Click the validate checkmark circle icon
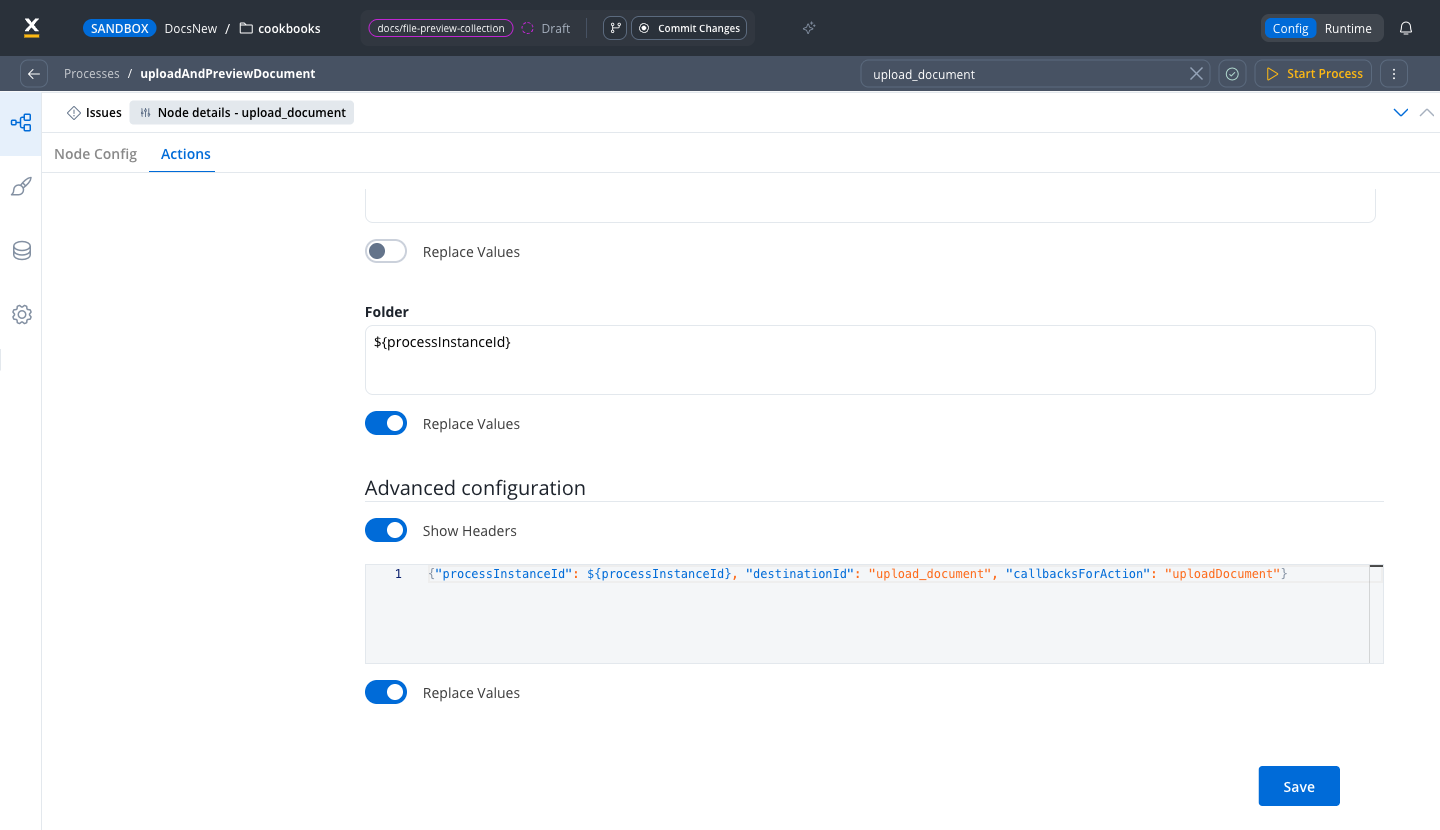Viewport: 1440px width, 830px height. (x=1232, y=74)
